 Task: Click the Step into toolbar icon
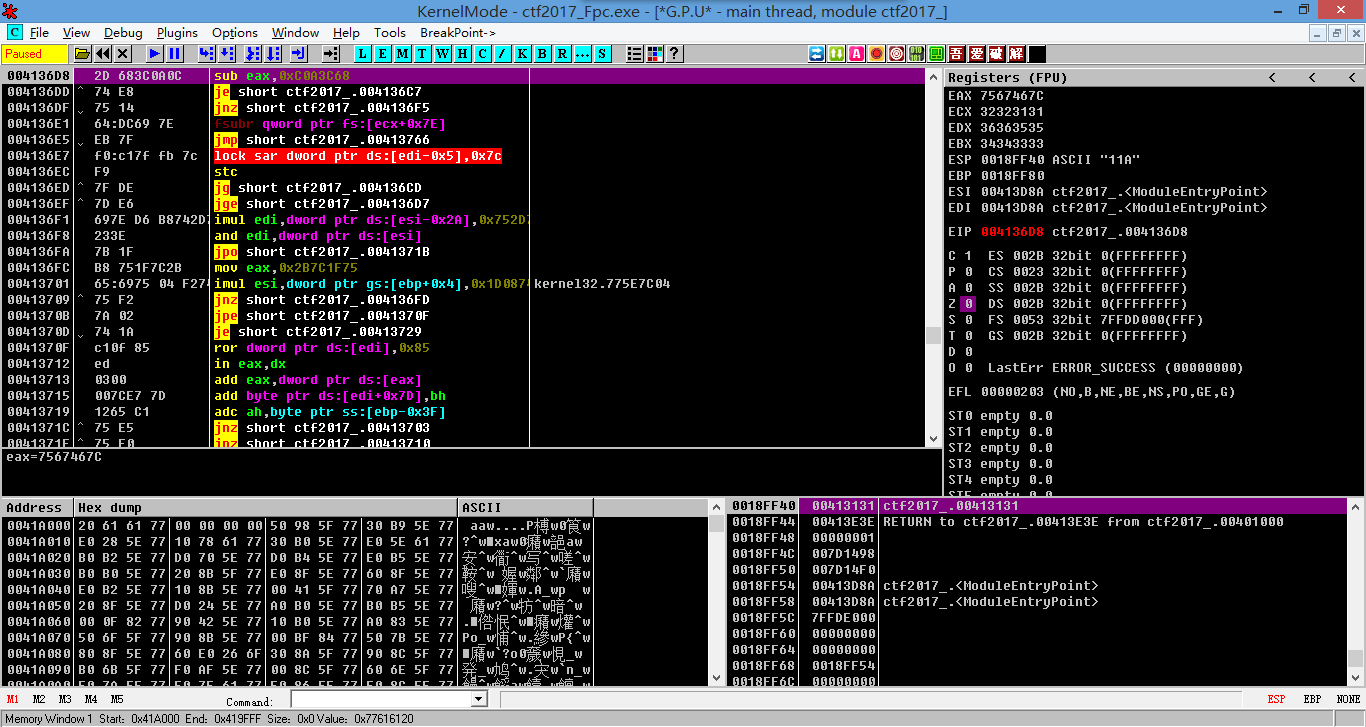206,53
